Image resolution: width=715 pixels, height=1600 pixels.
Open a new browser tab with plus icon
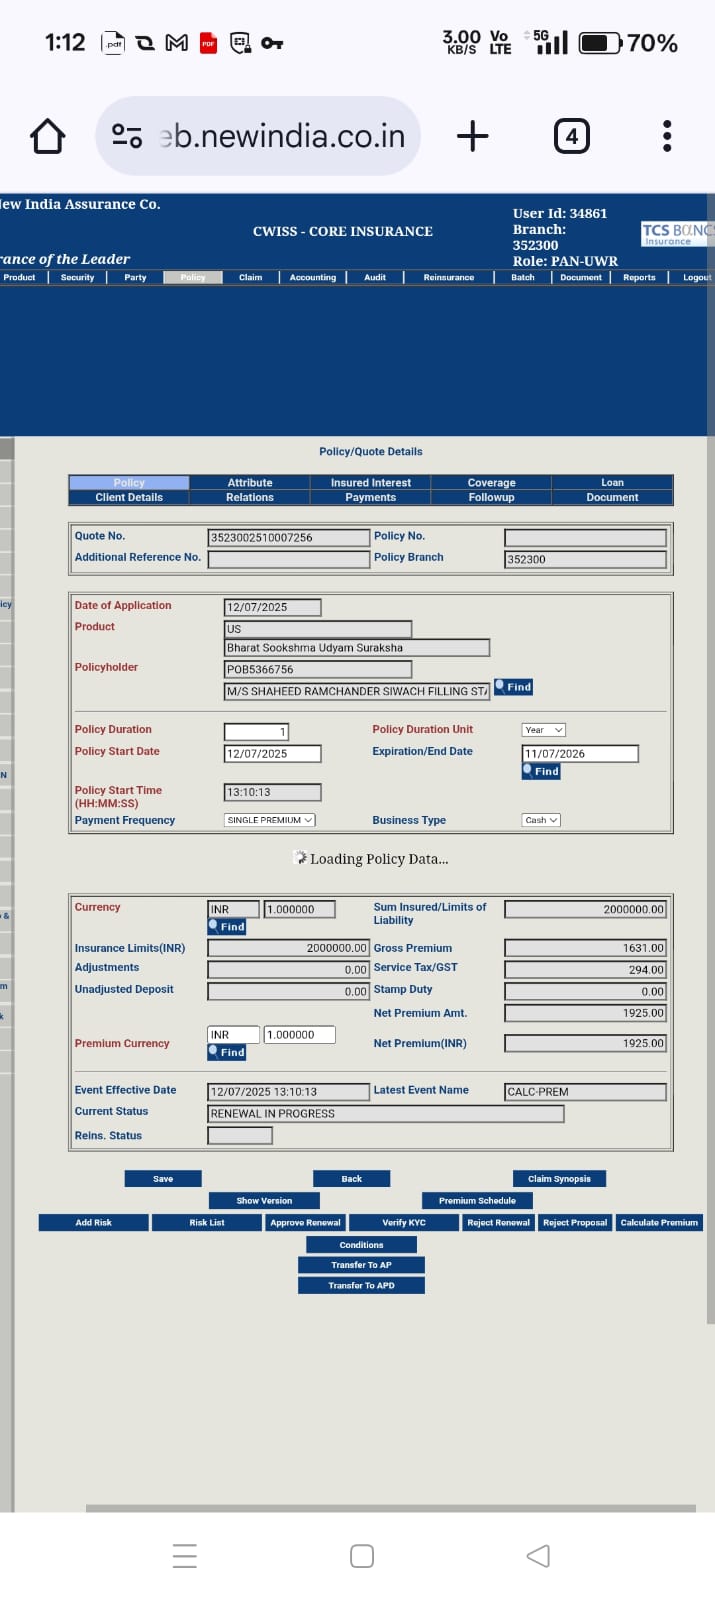tap(472, 136)
